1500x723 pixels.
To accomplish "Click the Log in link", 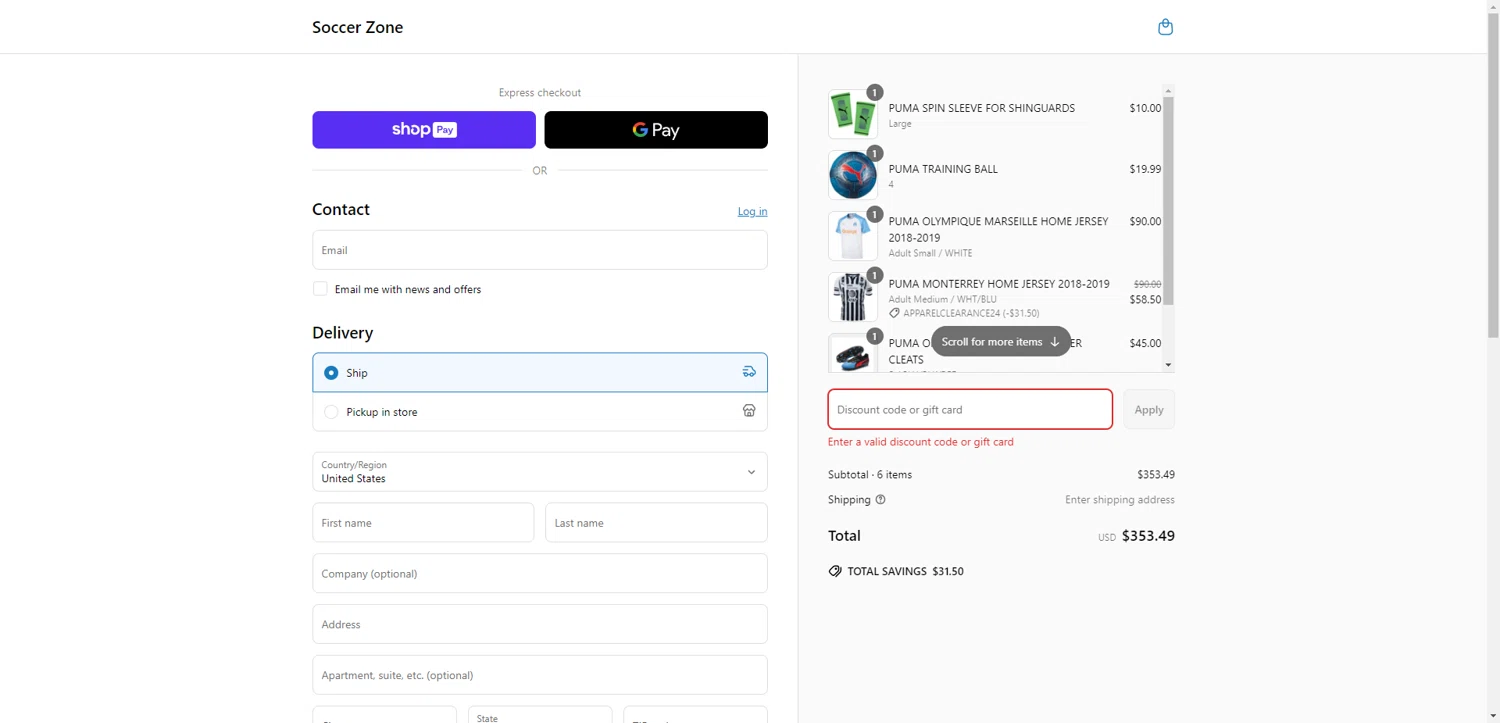I will coord(752,211).
